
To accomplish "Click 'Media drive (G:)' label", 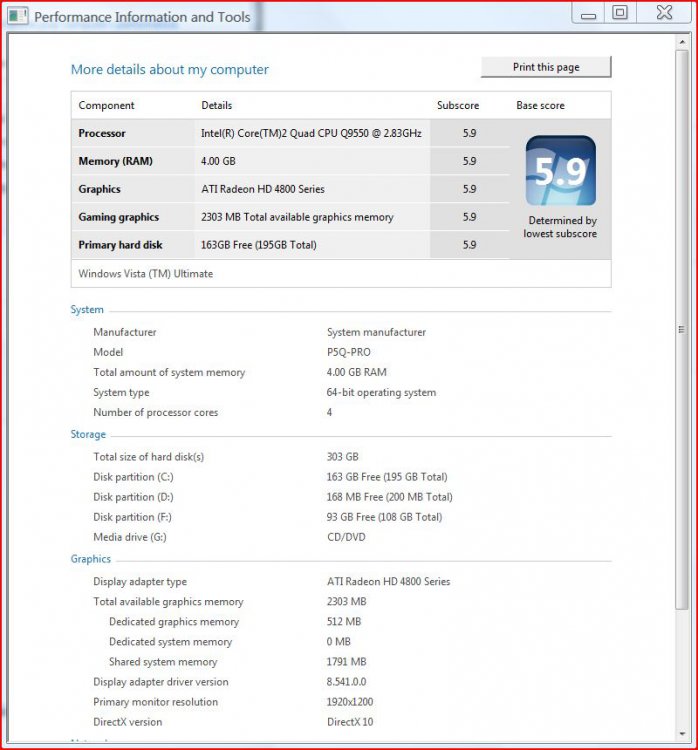I will click(x=130, y=537).
